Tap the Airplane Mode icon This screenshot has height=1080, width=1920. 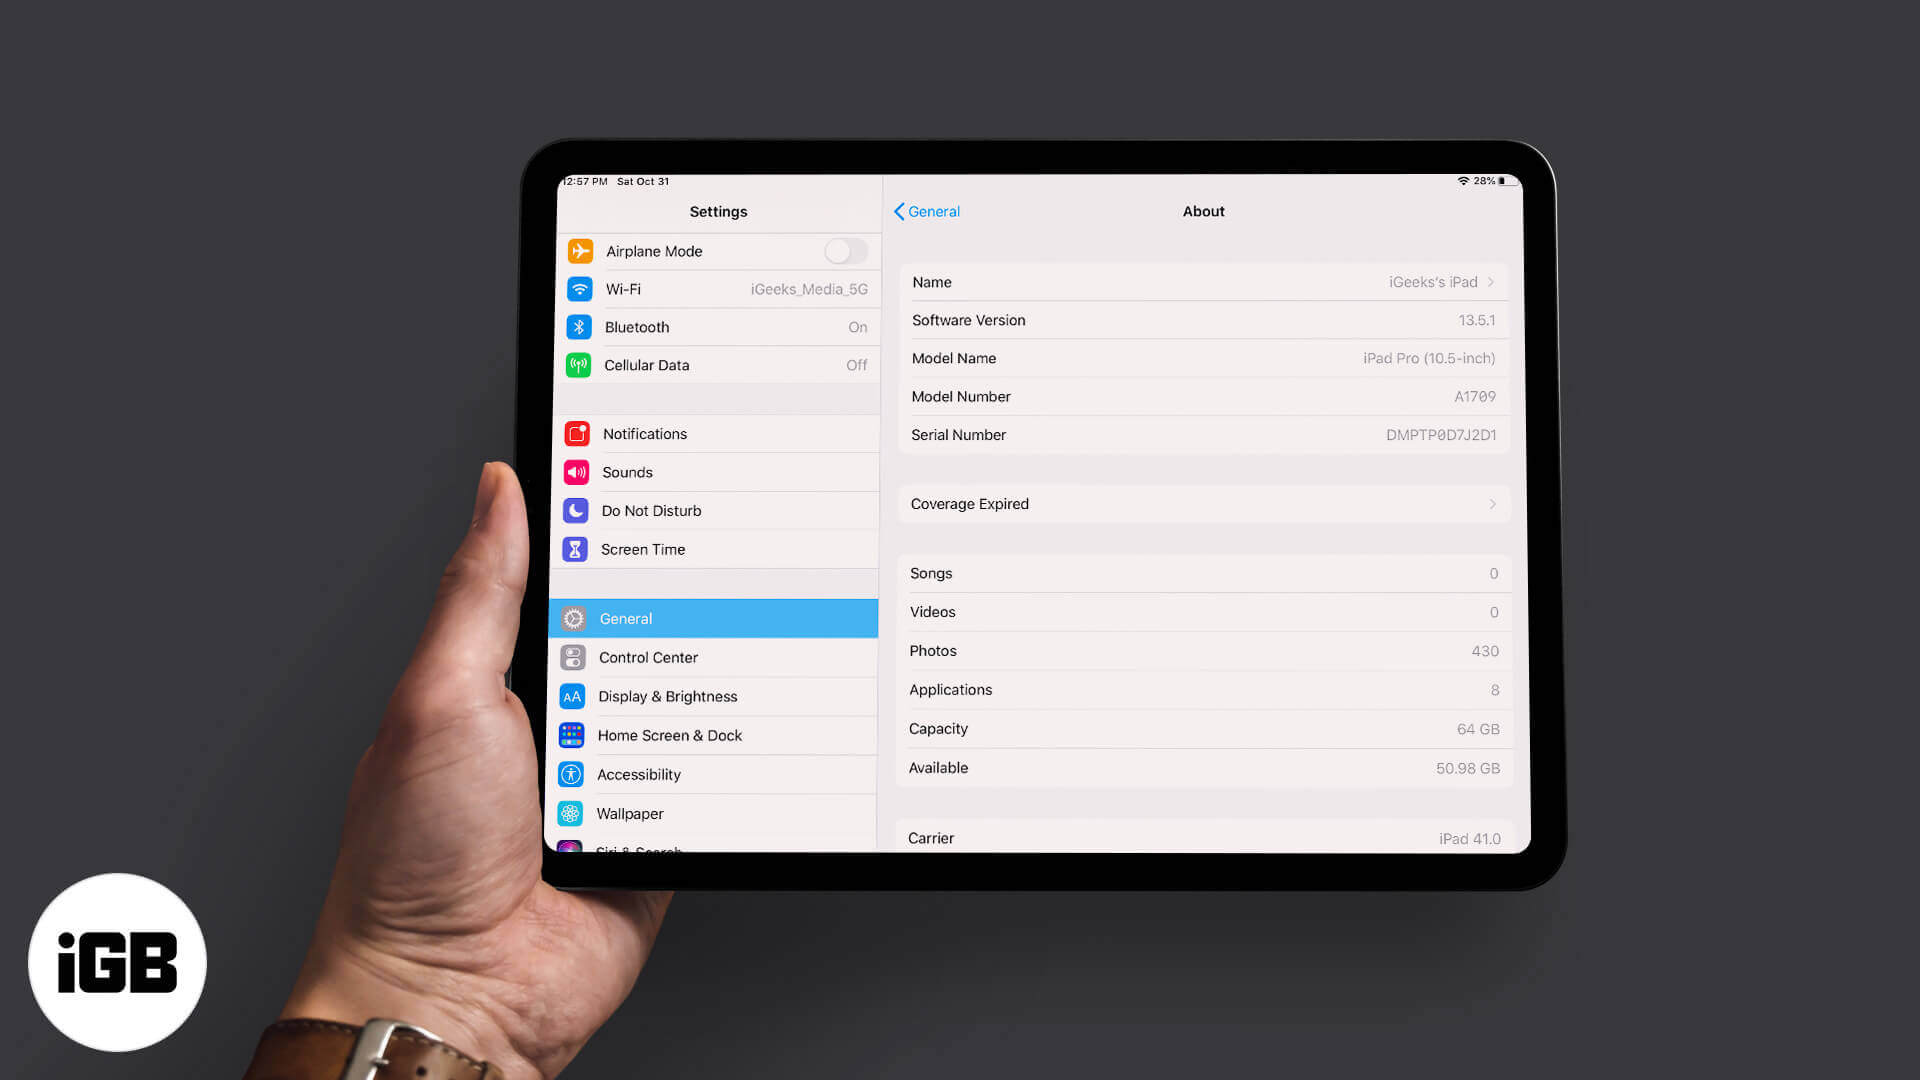(x=578, y=249)
